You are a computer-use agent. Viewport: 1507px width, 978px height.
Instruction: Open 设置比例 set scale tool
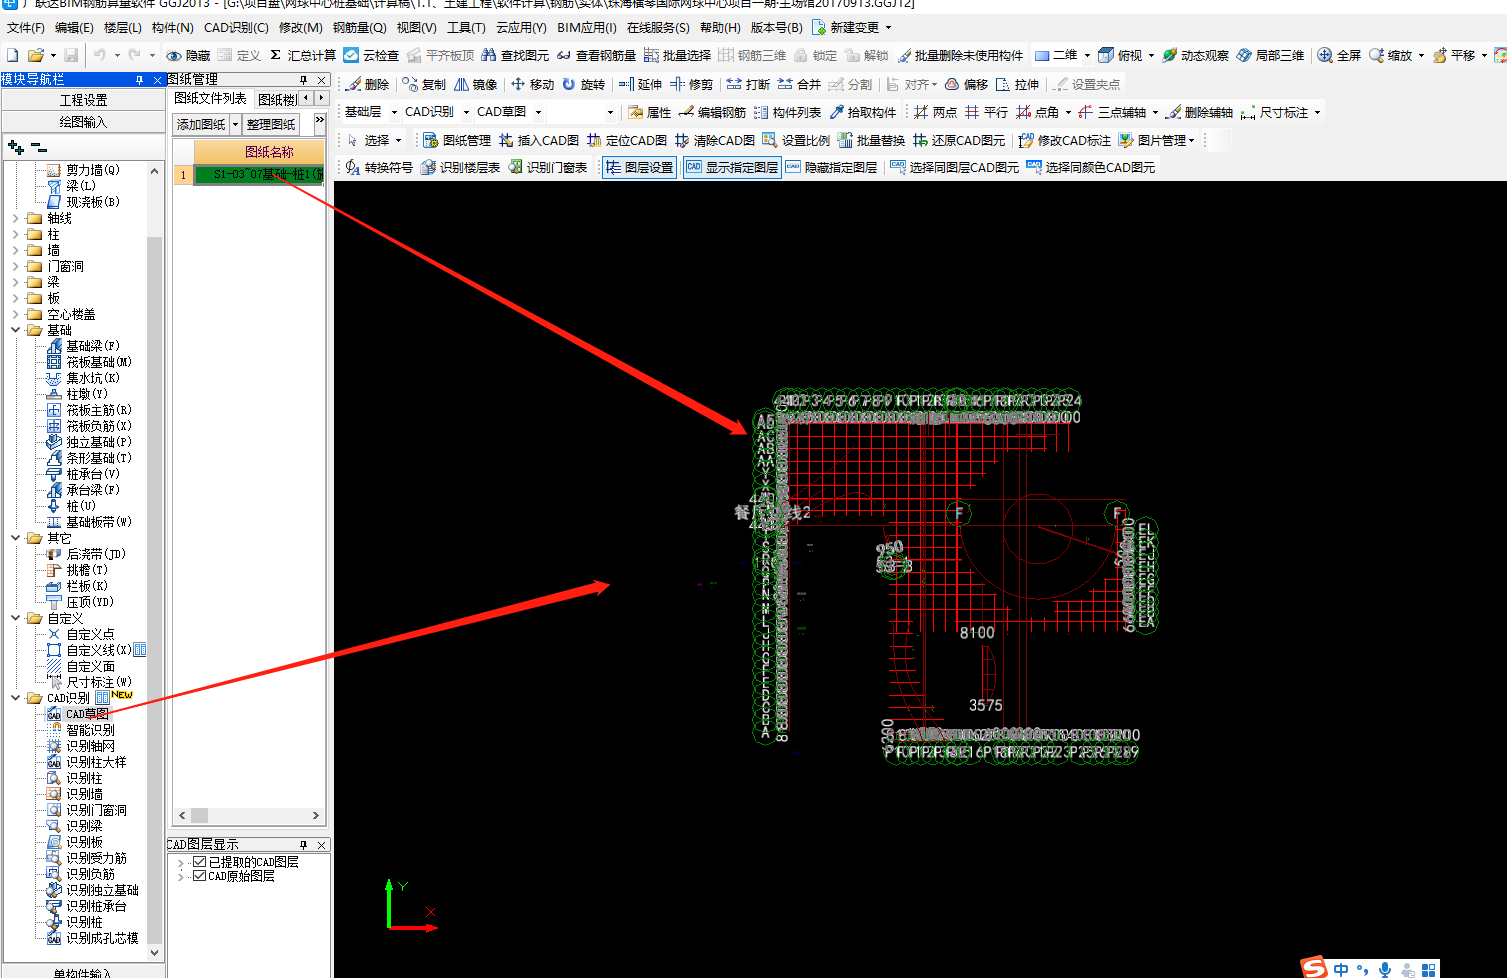click(796, 140)
